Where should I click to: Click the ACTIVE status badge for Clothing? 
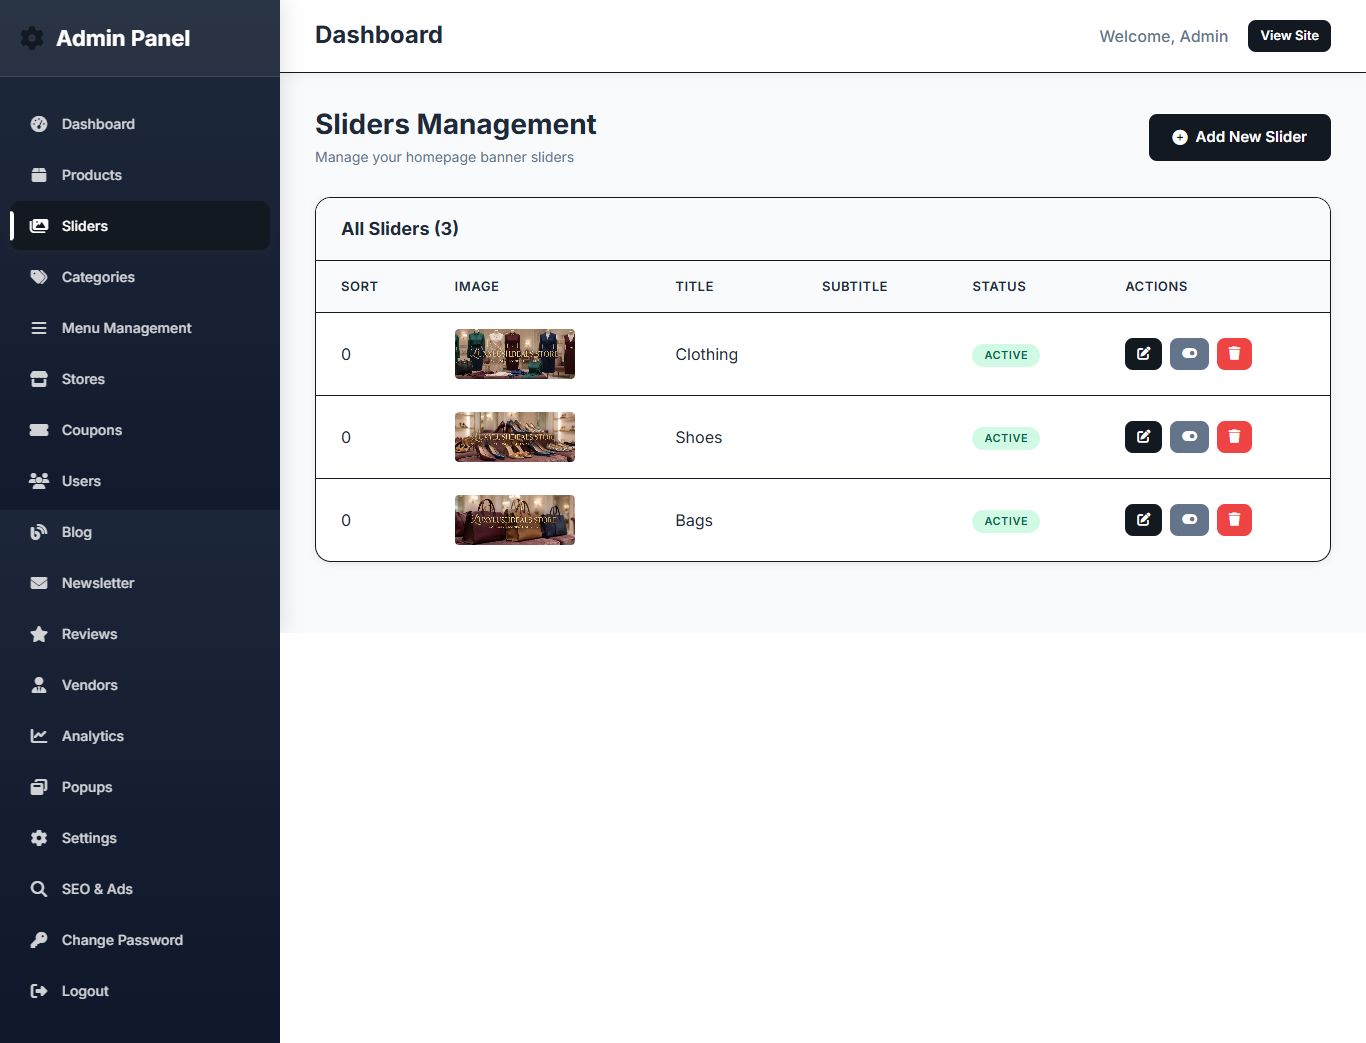pos(1006,355)
